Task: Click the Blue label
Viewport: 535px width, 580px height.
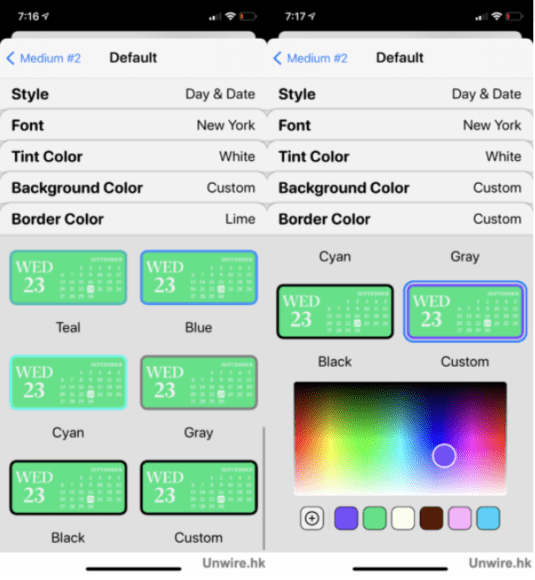Action: point(199,327)
